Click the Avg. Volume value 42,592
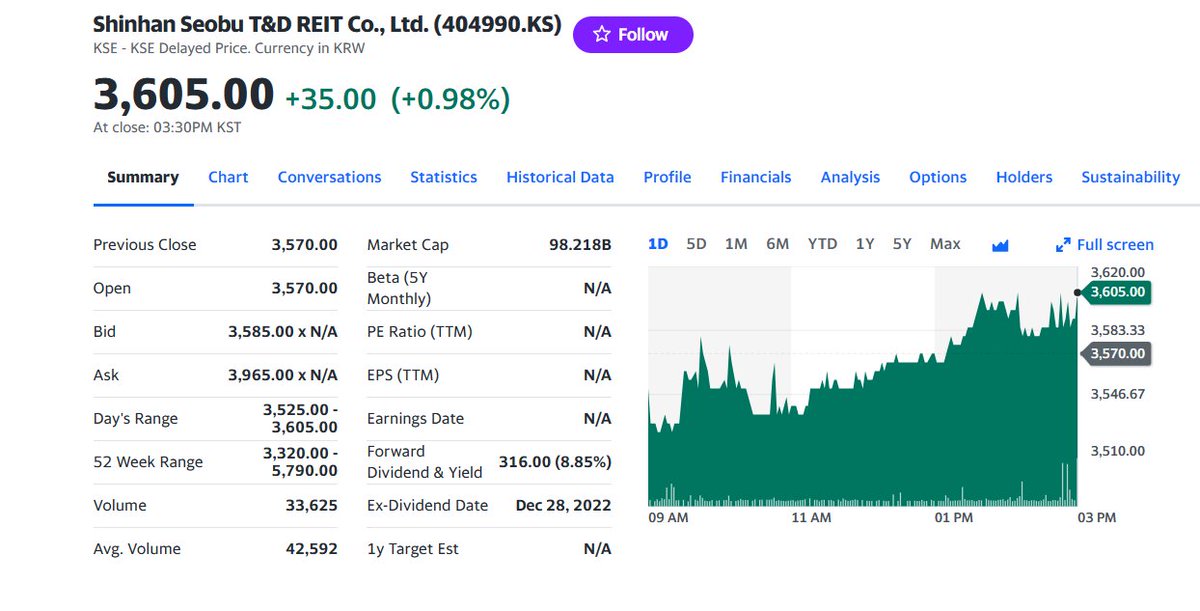 [312, 549]
